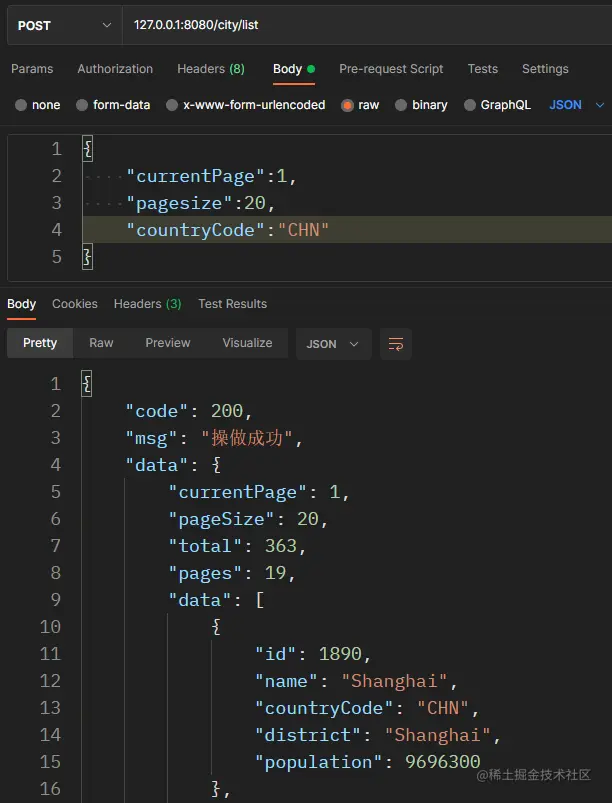This screenshot has height=803, width=612.
Task: Open the request Headers (8) tab
Action: click(x=211, y=69)
